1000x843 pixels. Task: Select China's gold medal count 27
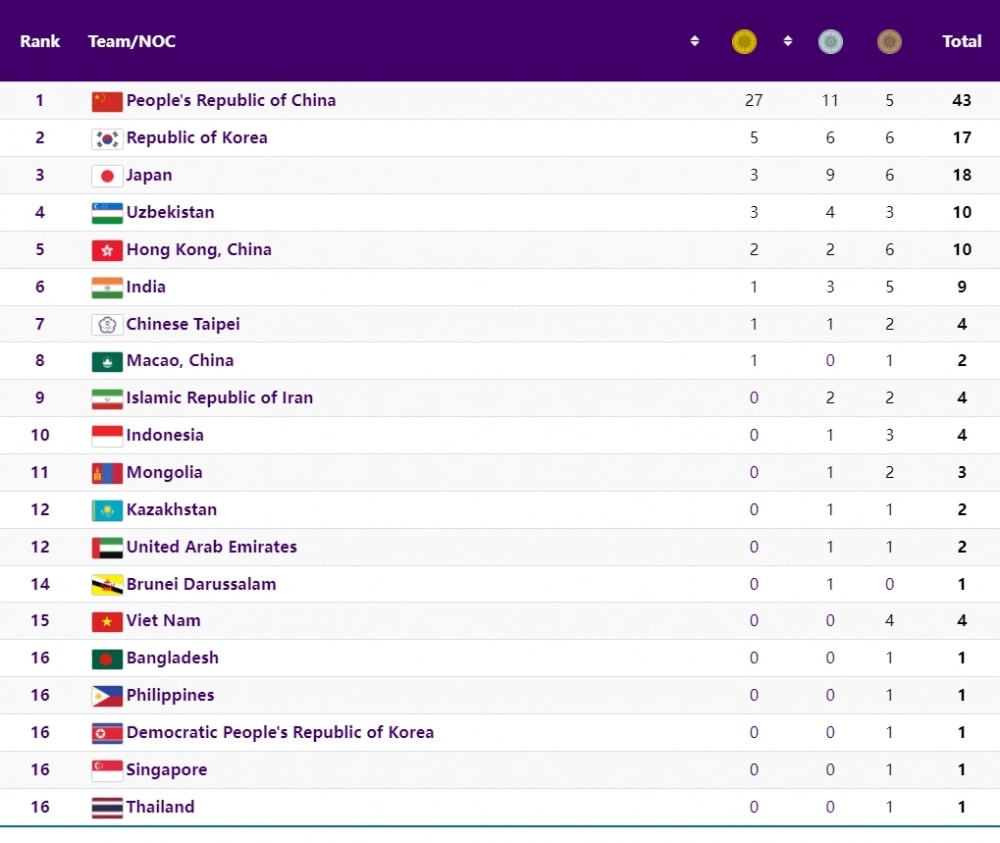[754, 101]
